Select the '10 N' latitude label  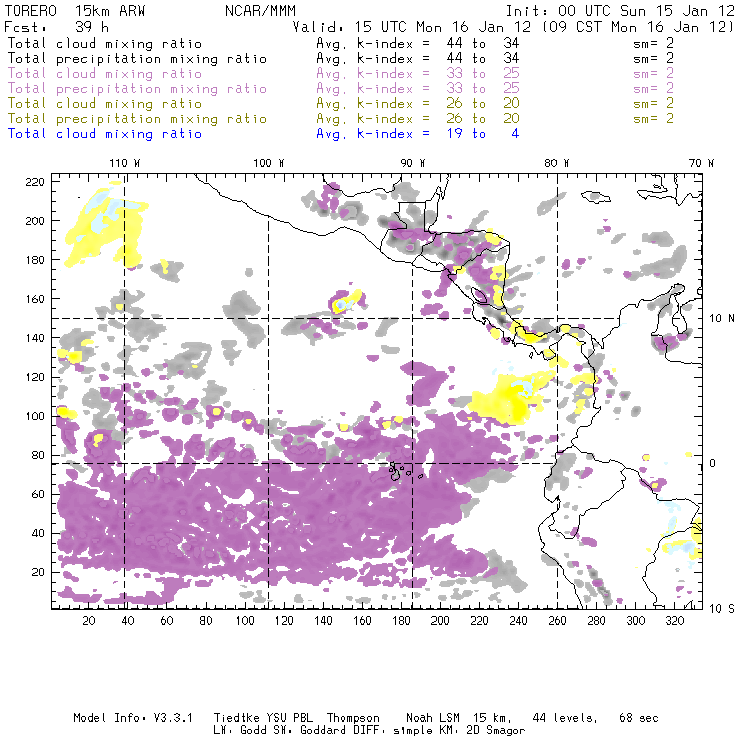pos(722,319)
